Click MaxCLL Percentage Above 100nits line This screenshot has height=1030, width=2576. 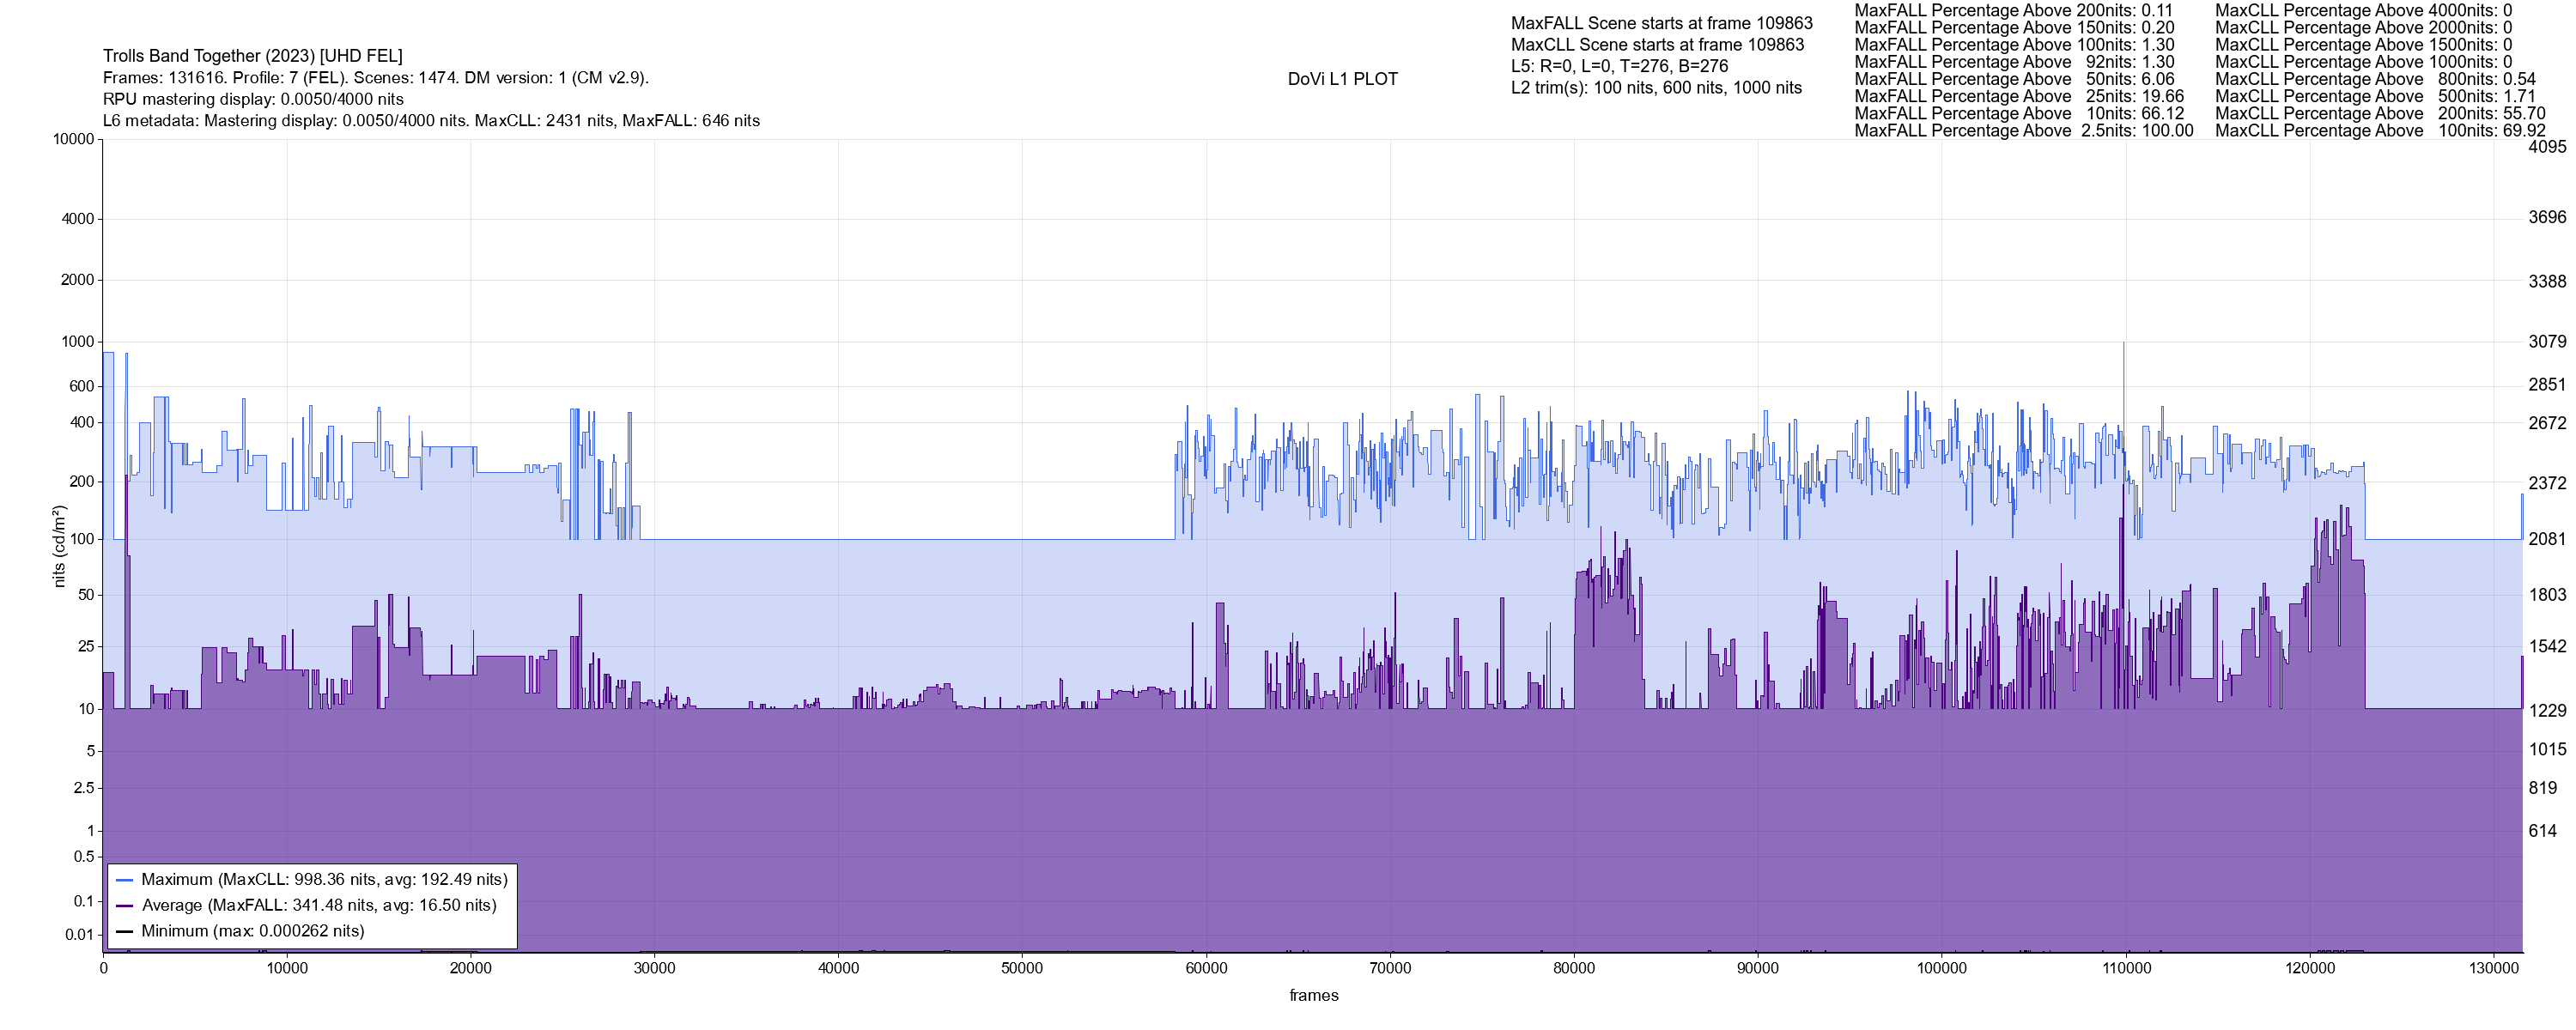[x=2379, y=131]
